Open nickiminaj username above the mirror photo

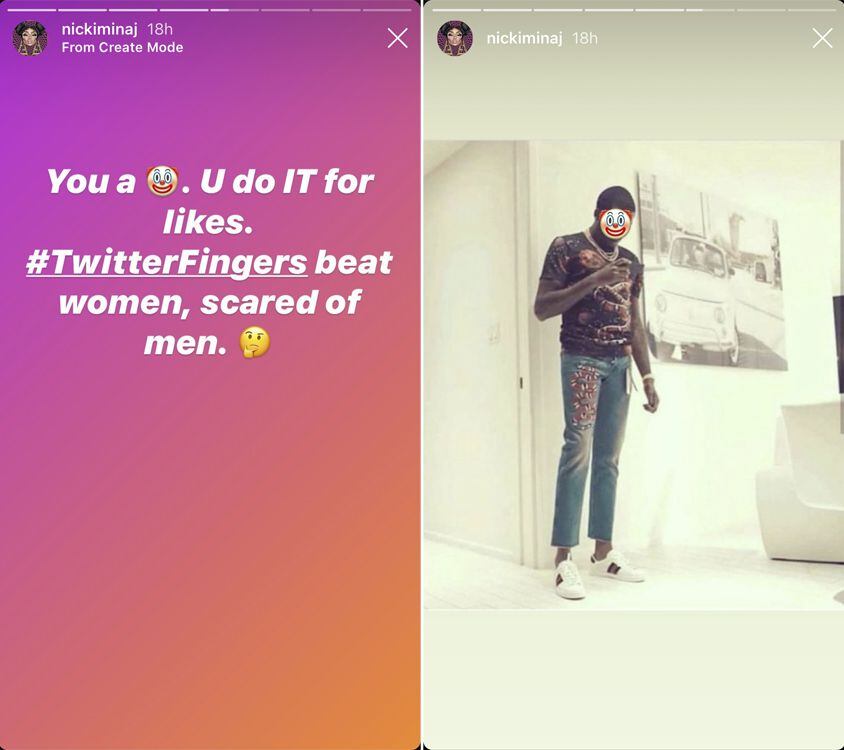point(524,38)
